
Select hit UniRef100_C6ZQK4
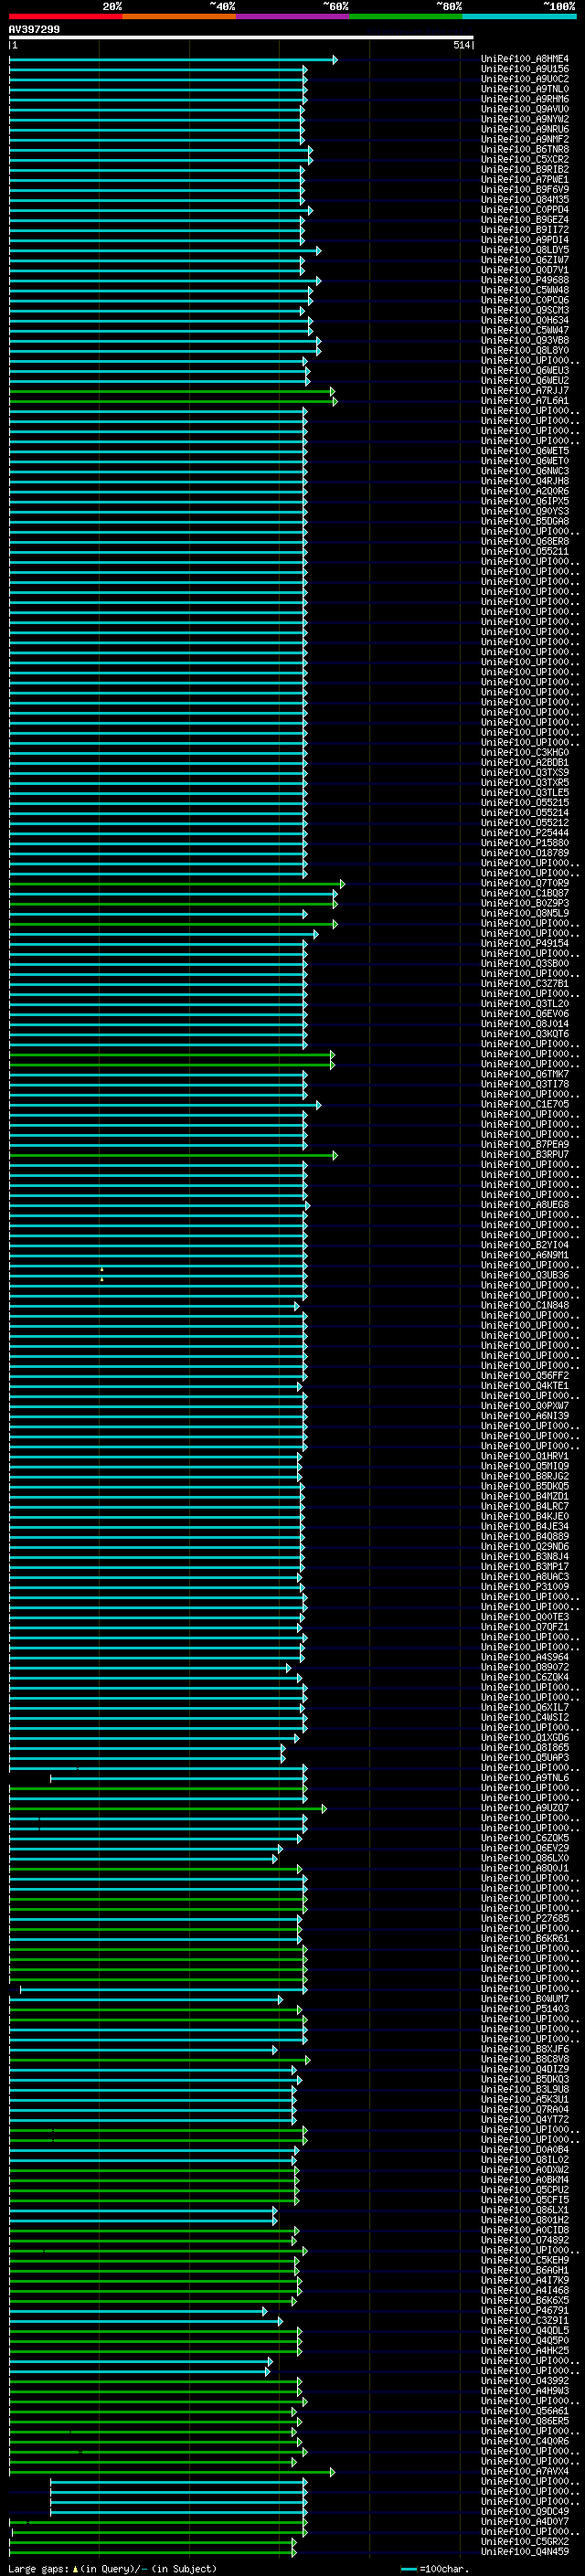click(525, 1677)
